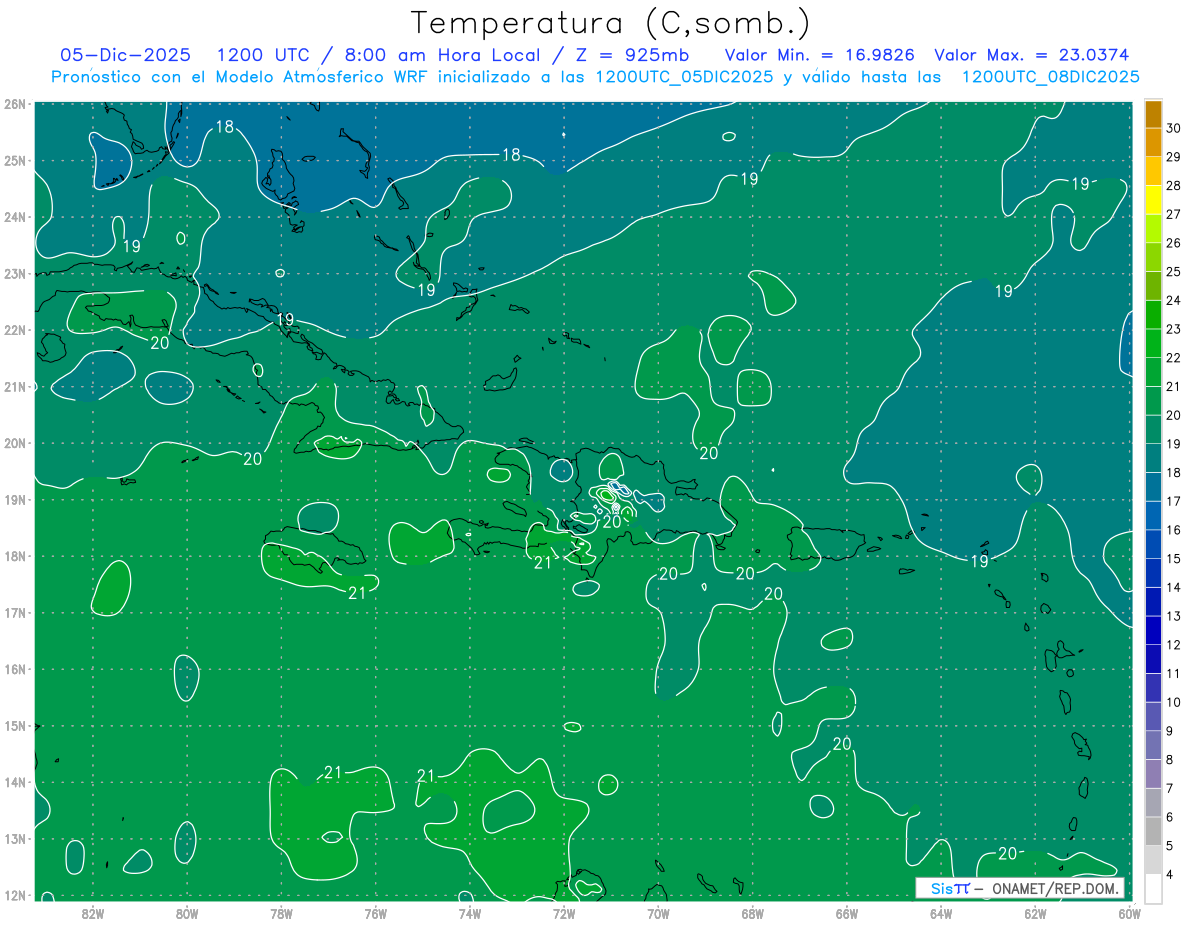Click the "78W" longitude axis label
Image resolution: width=1200 pixels, height=927 pixels.
(282, 912)
